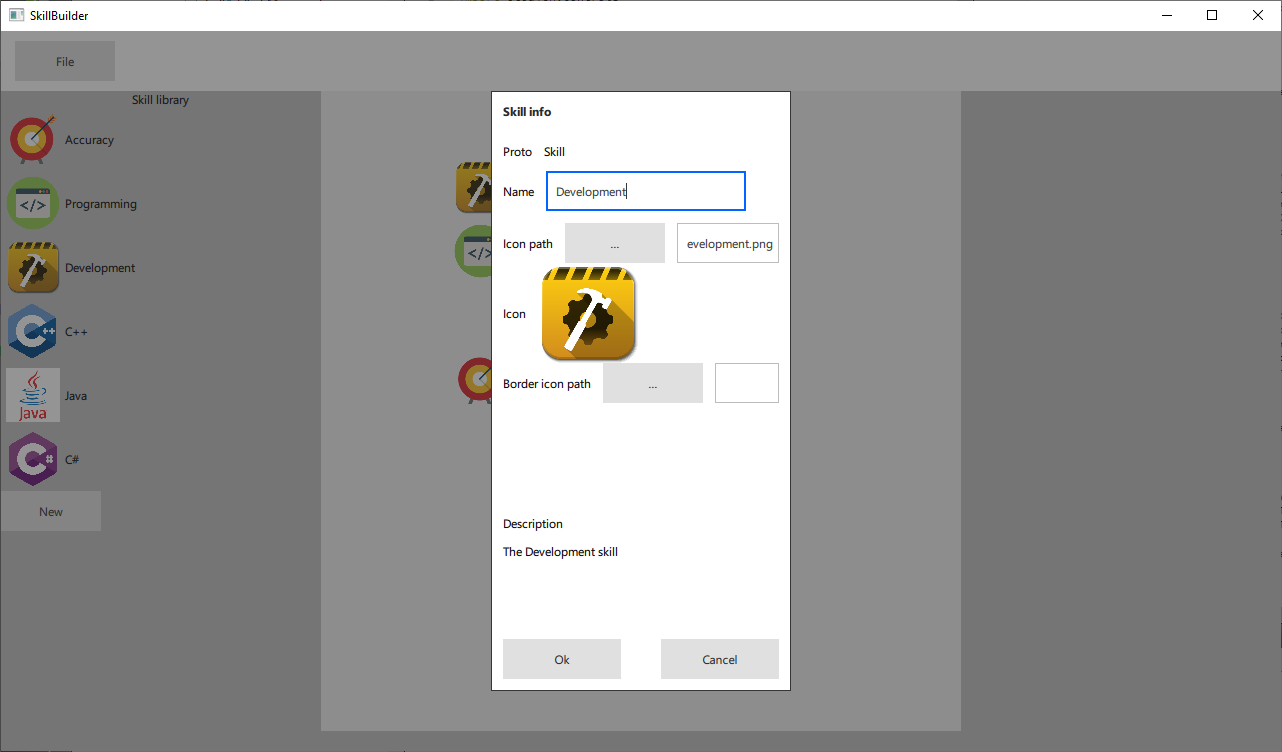Click the large Development icon preview in dialog
Image resolution: width=1282 pixels, height=752 pixels.
click(588, 314)
